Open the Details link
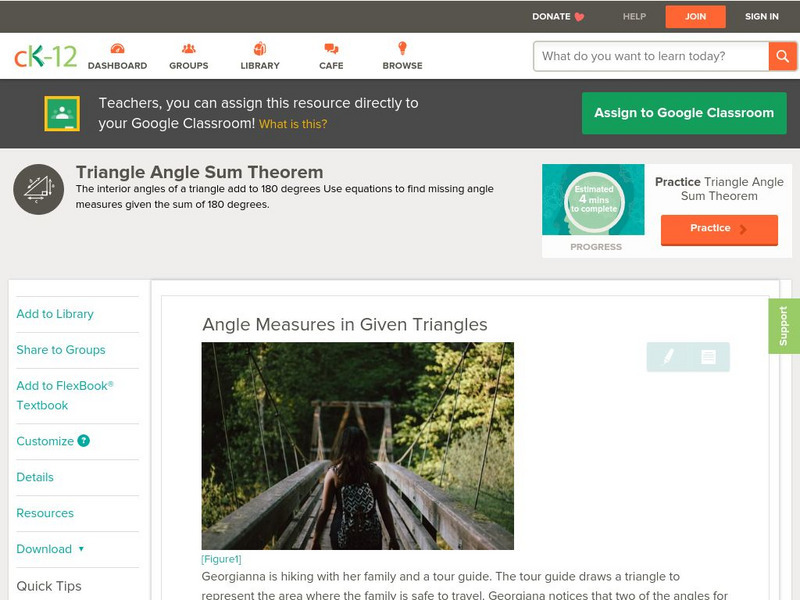The image size is (800, 600). pyautogui.click(x=35, y=477)
